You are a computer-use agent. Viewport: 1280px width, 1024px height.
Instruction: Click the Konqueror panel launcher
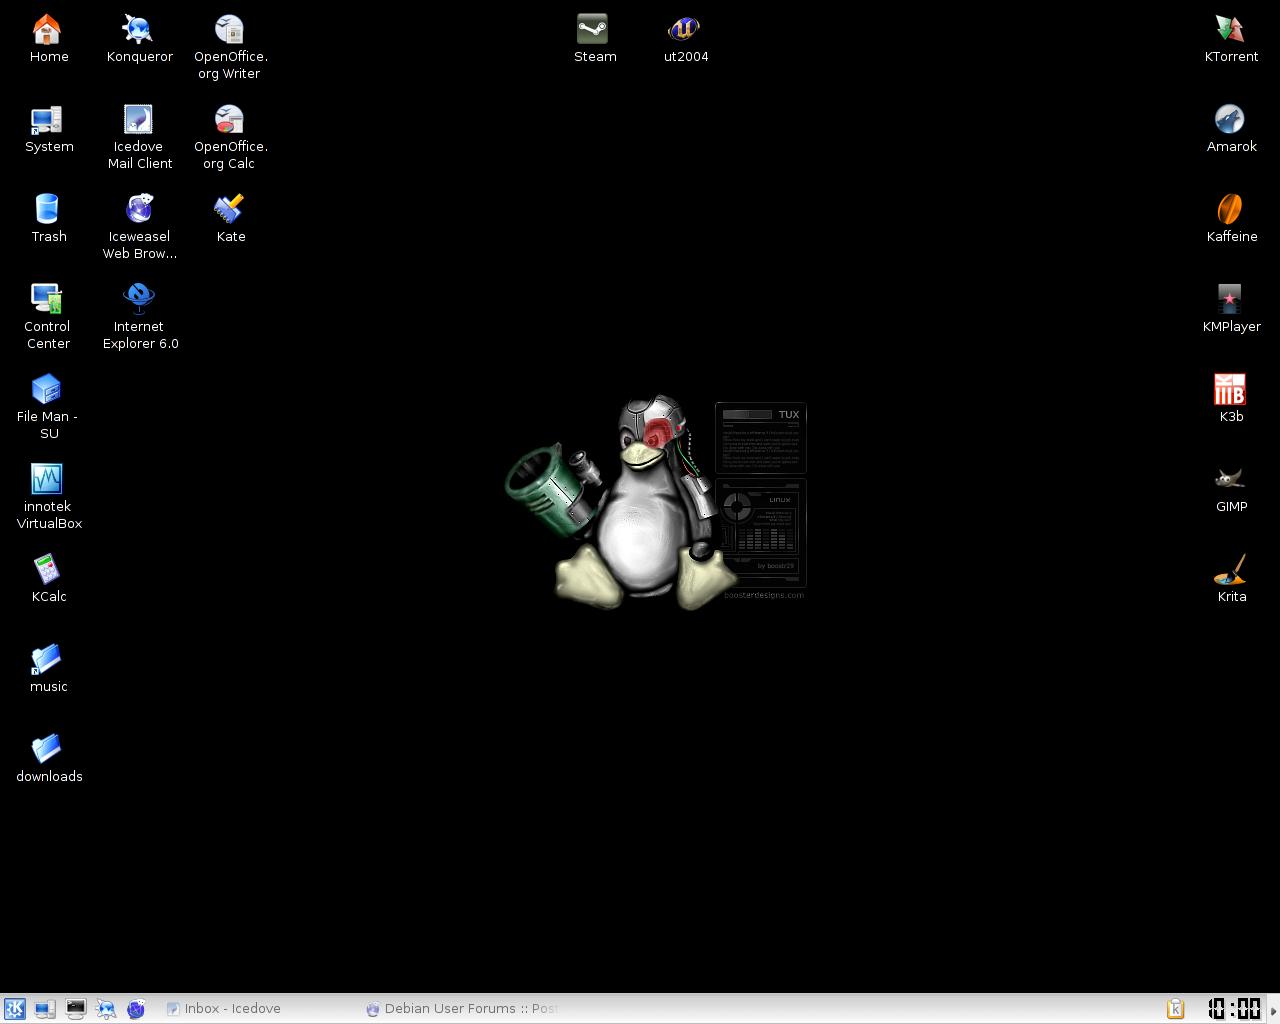click(x=106, y=1009)
